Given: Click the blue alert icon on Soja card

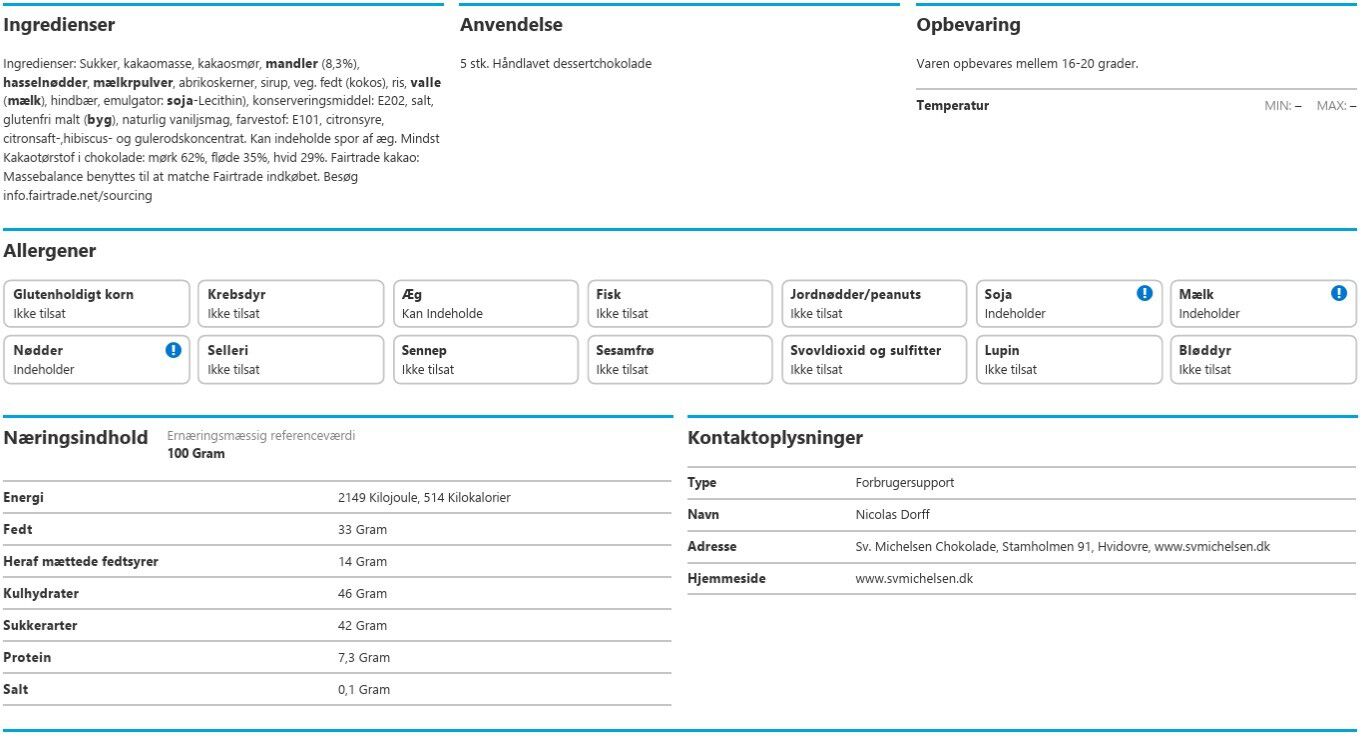Looking at the screenshot, I should pyautogui.click(x=1145, y=293).
